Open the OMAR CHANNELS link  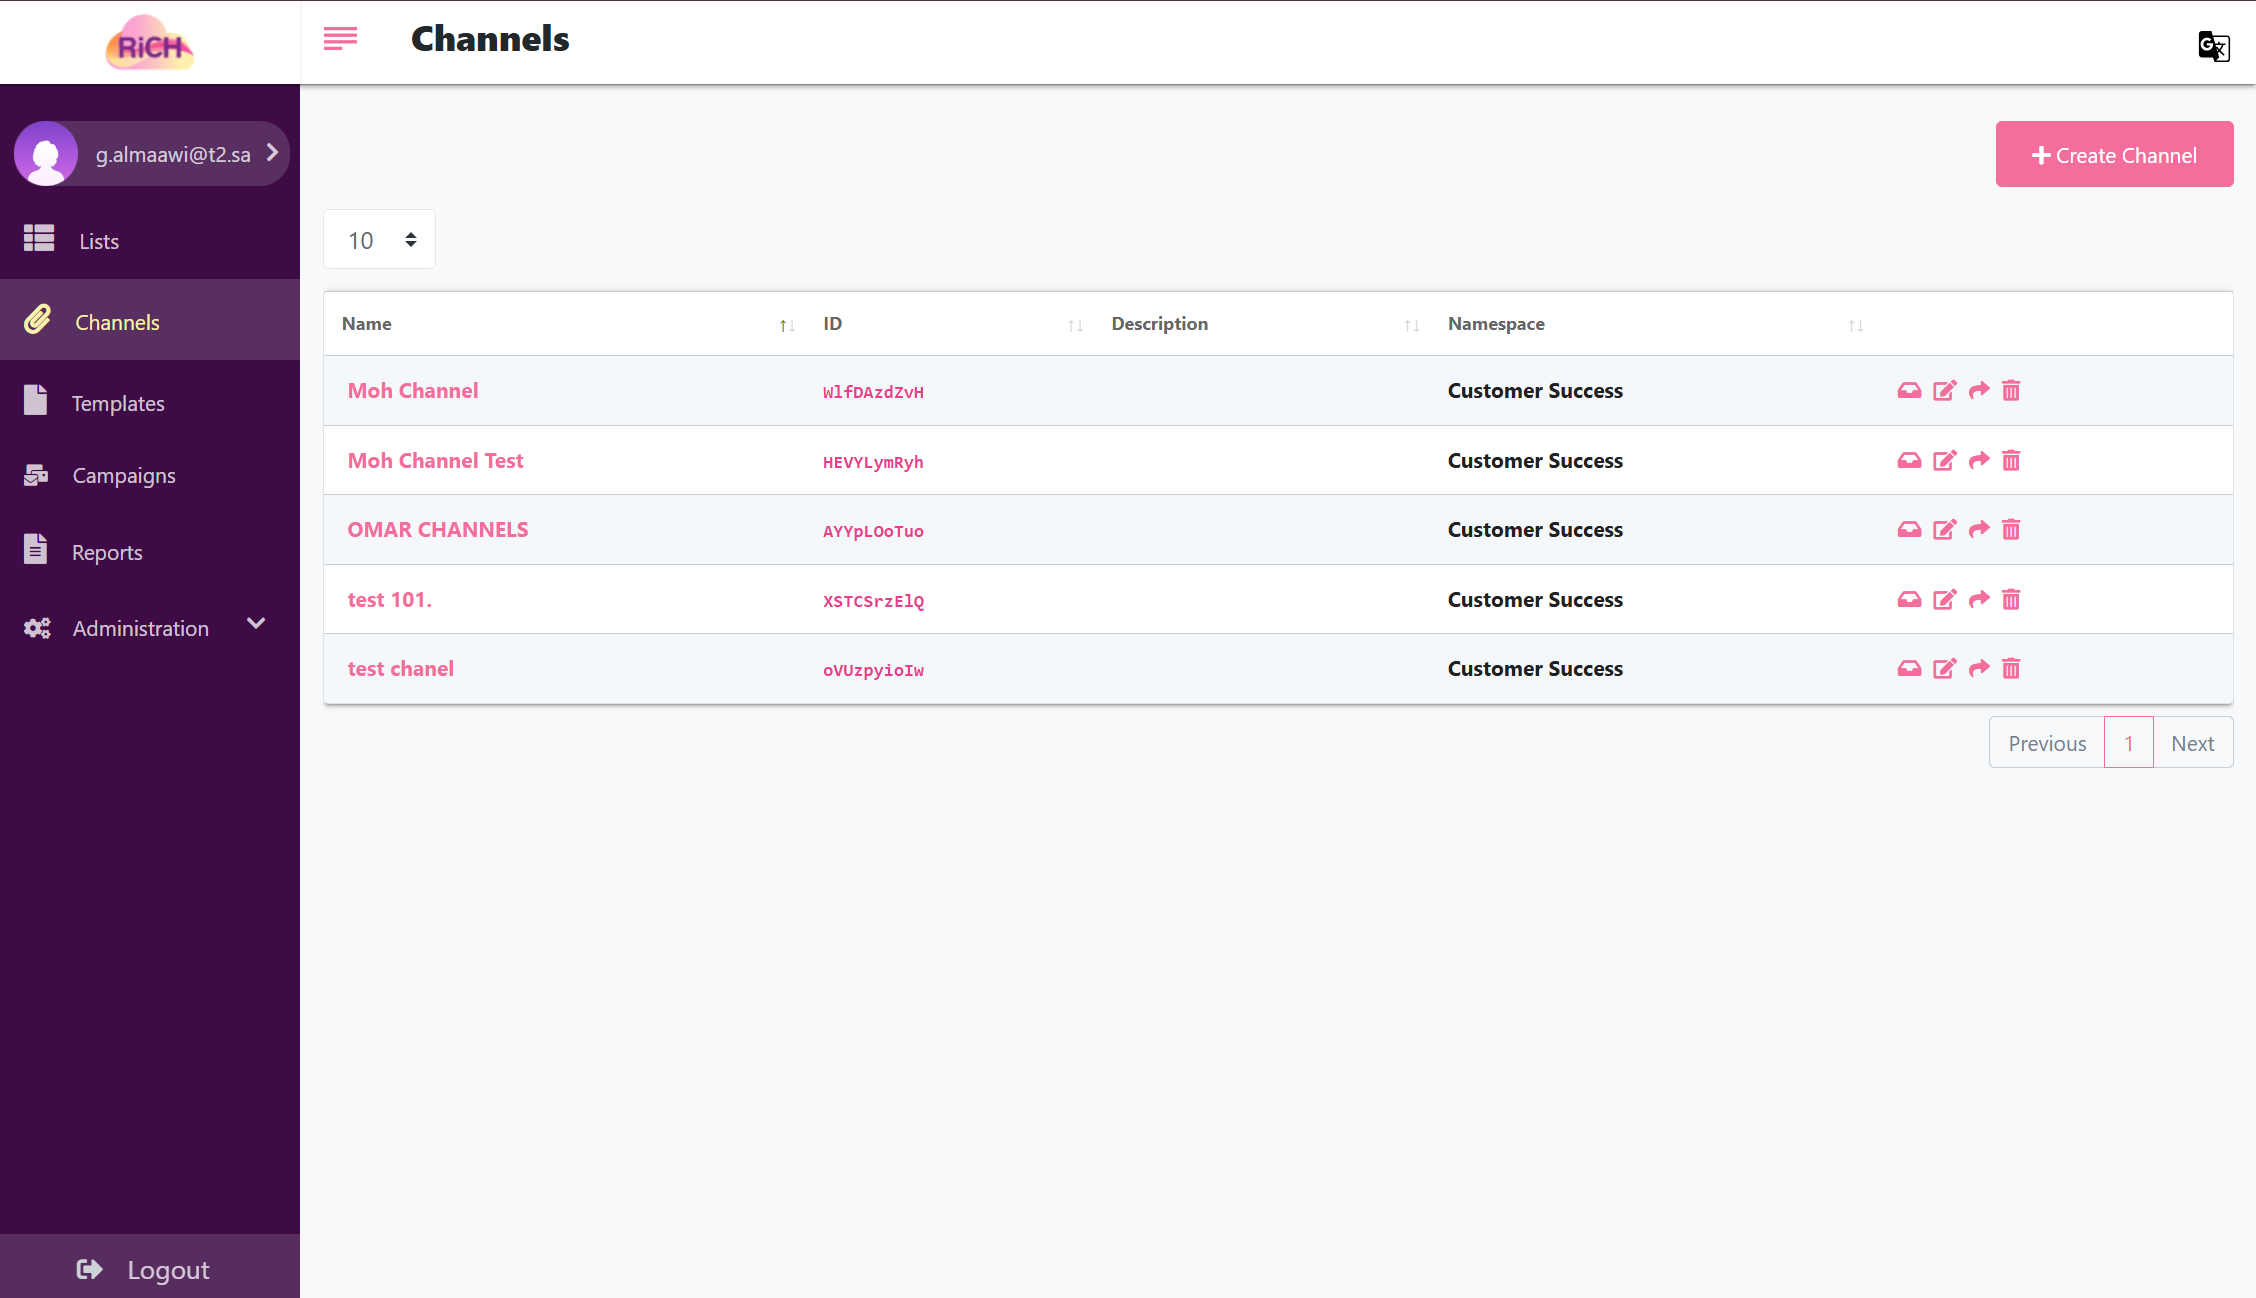(438, 530)
